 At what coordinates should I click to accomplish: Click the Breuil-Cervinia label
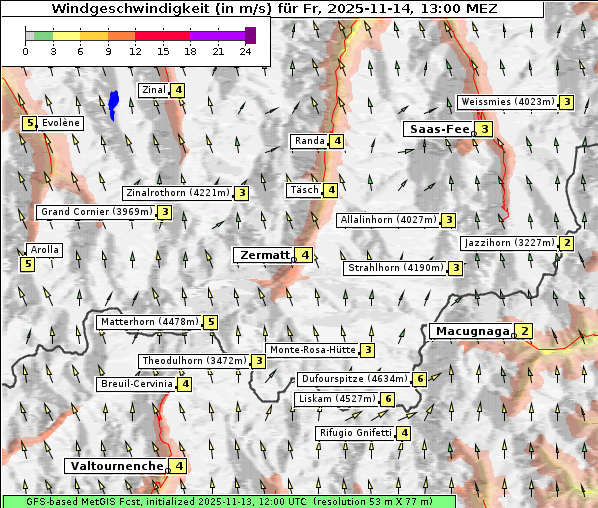click(137, 384)
